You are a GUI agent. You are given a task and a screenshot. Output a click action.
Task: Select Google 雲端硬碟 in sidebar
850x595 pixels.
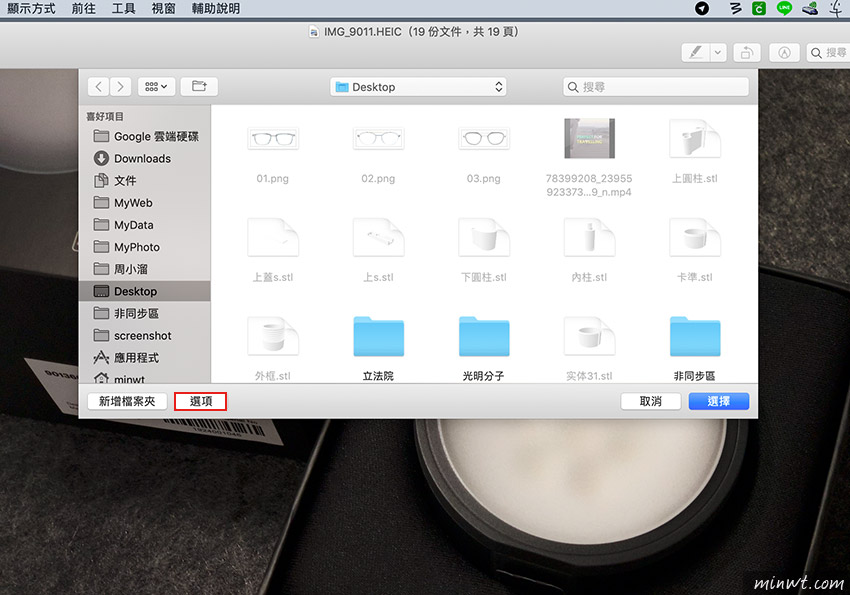coord(146,137)
